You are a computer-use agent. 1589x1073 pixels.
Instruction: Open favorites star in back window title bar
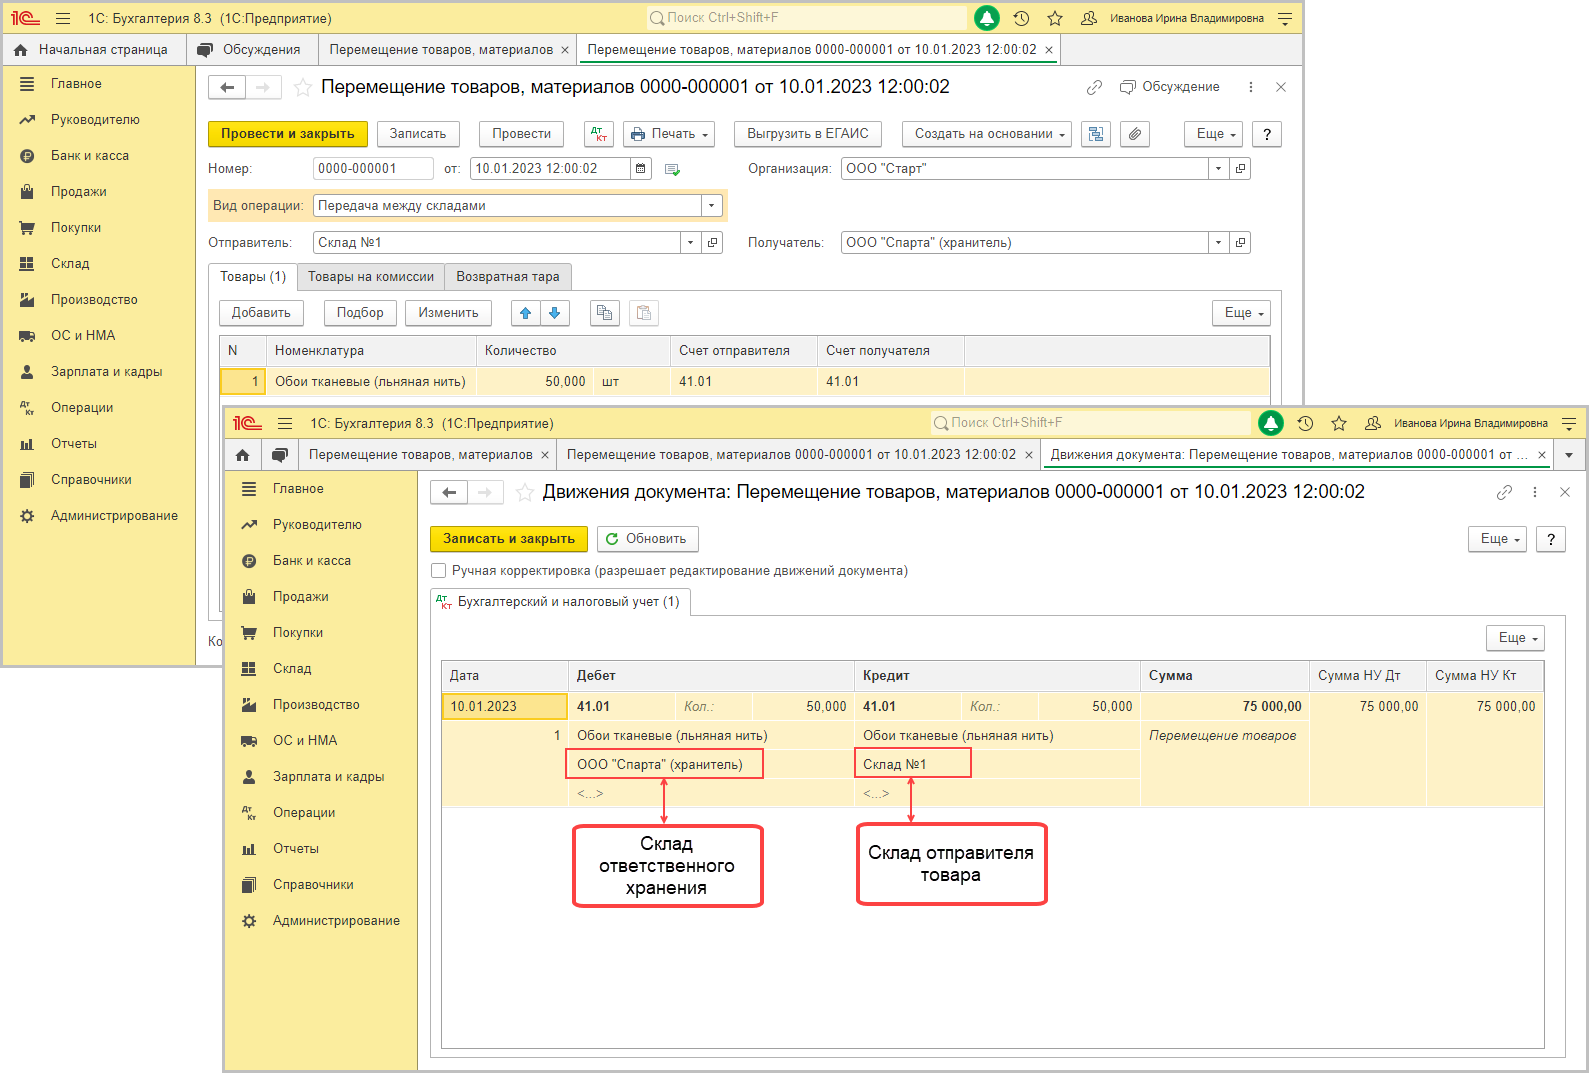coord(1055,18)
